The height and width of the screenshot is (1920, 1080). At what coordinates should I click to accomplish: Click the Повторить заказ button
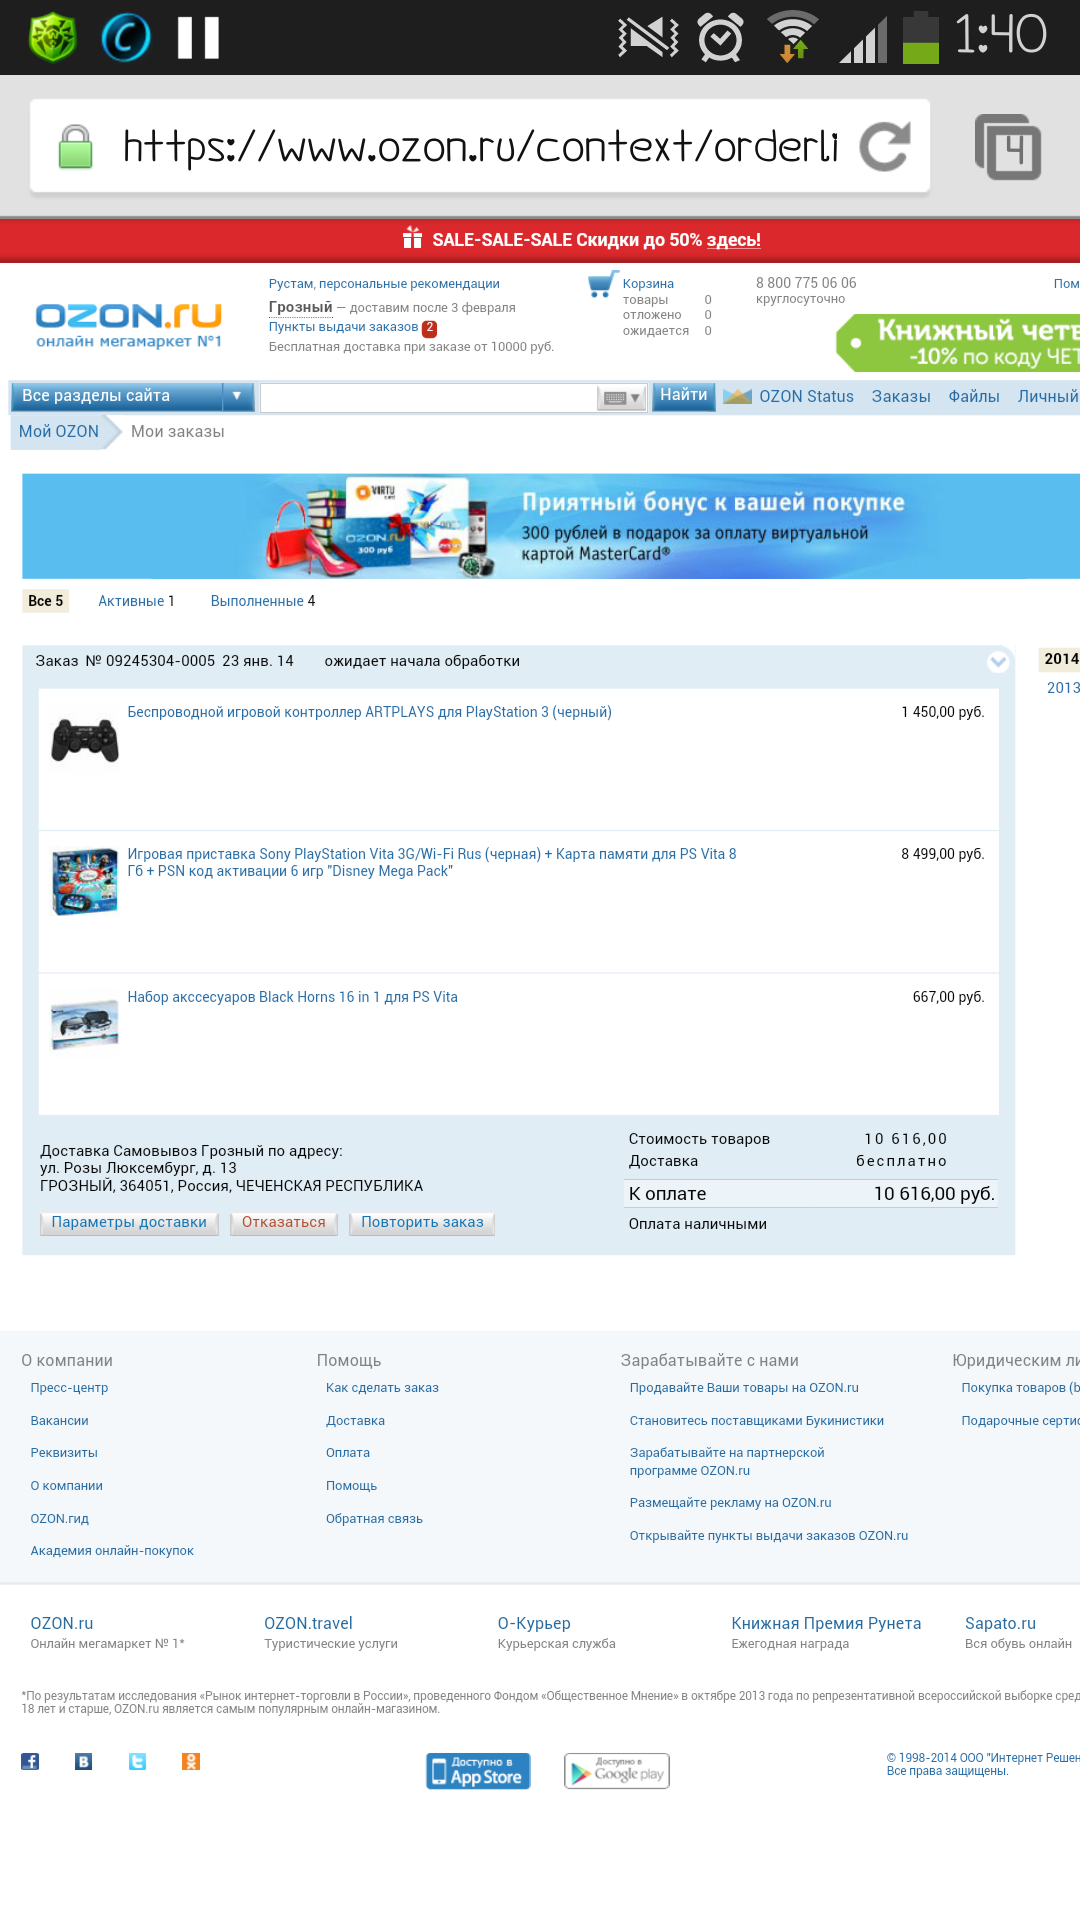tap(422, 1222)
